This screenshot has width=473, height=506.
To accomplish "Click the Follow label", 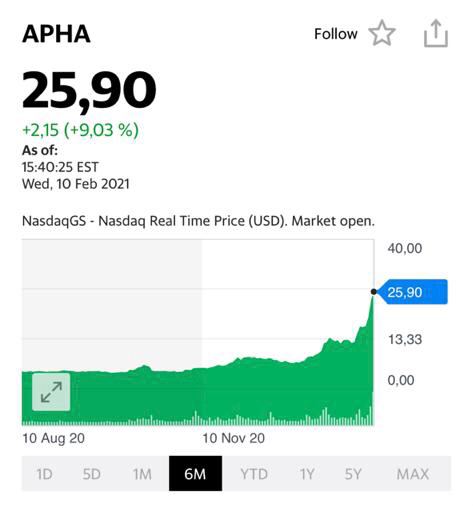I will (x=336, y=34).
